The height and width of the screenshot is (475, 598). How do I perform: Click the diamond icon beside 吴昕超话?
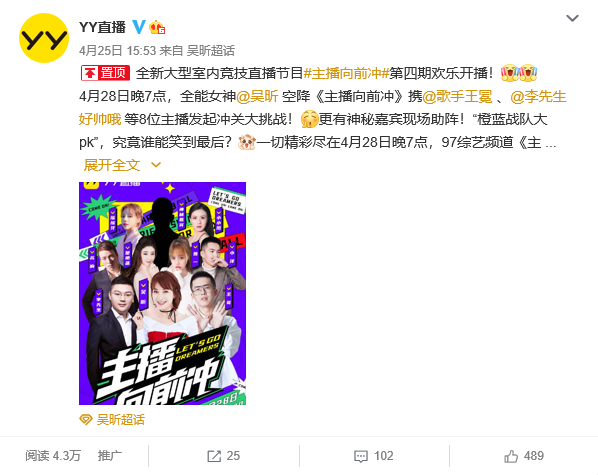86,420
